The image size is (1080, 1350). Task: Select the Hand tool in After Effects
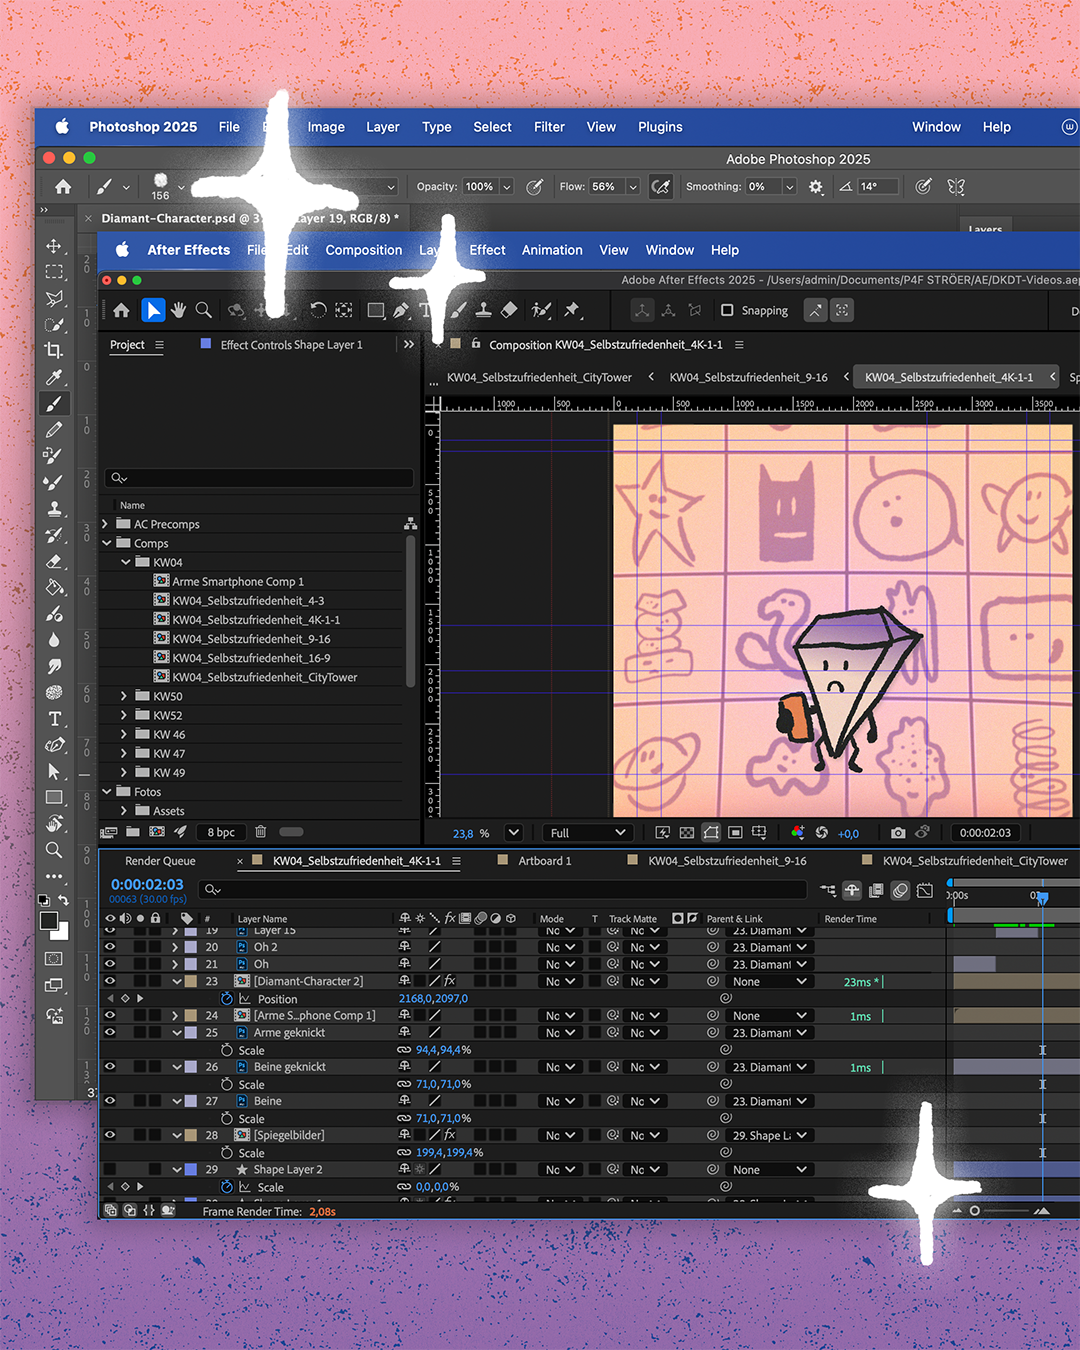pos(178,310)
